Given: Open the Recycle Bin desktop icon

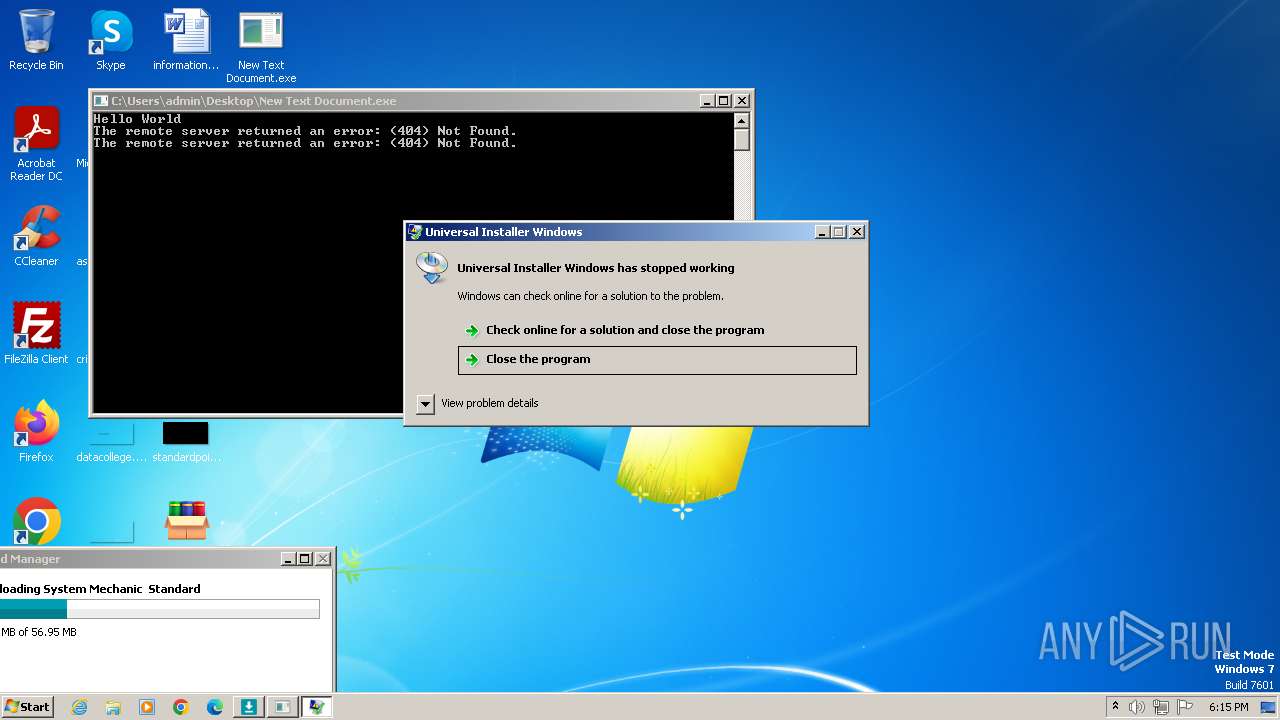Looking at the screenshot, I should (x=36, y=40).
